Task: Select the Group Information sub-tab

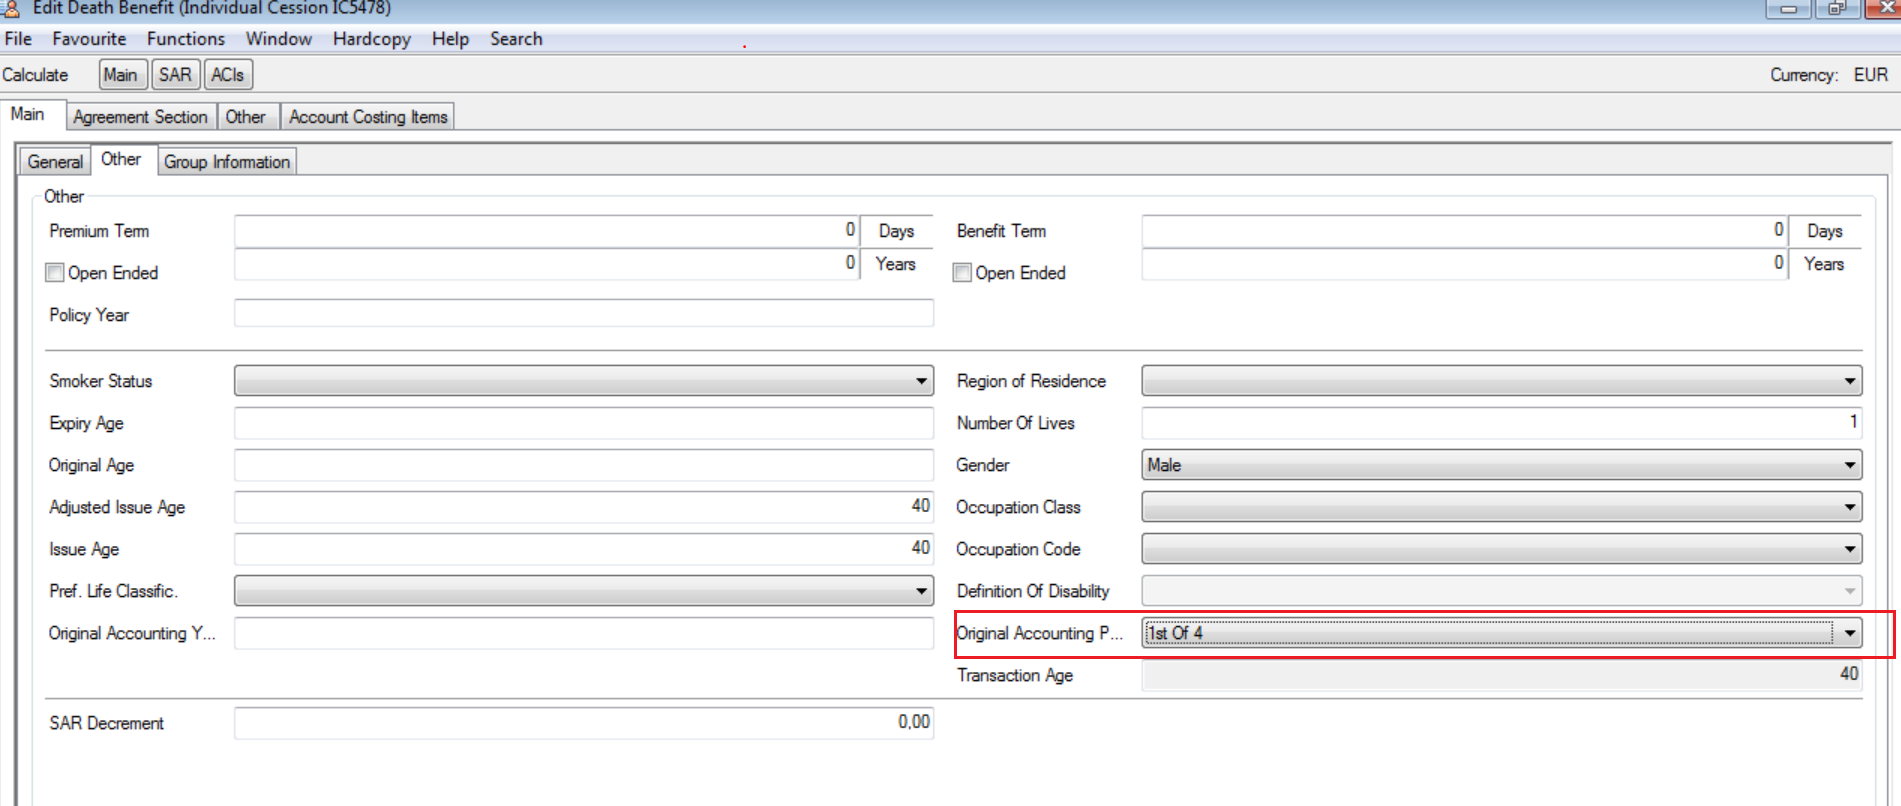Action: coord(227,162)
